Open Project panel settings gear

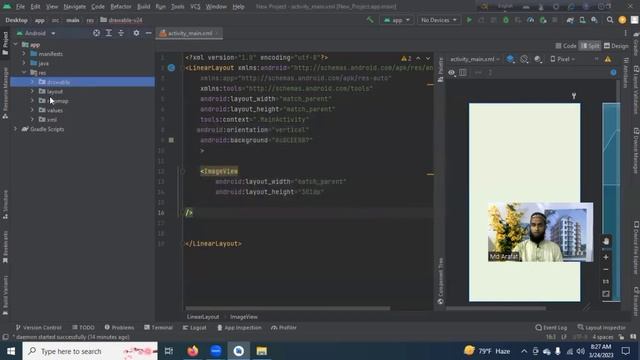point(136,33)
